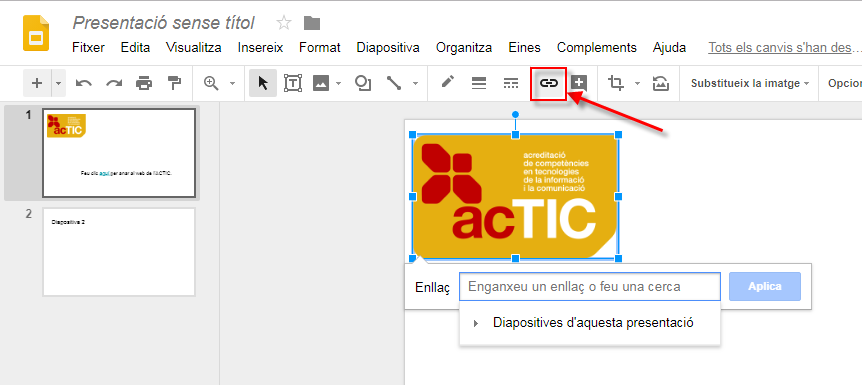Open the Diapositiva menu

pos(388,48)
